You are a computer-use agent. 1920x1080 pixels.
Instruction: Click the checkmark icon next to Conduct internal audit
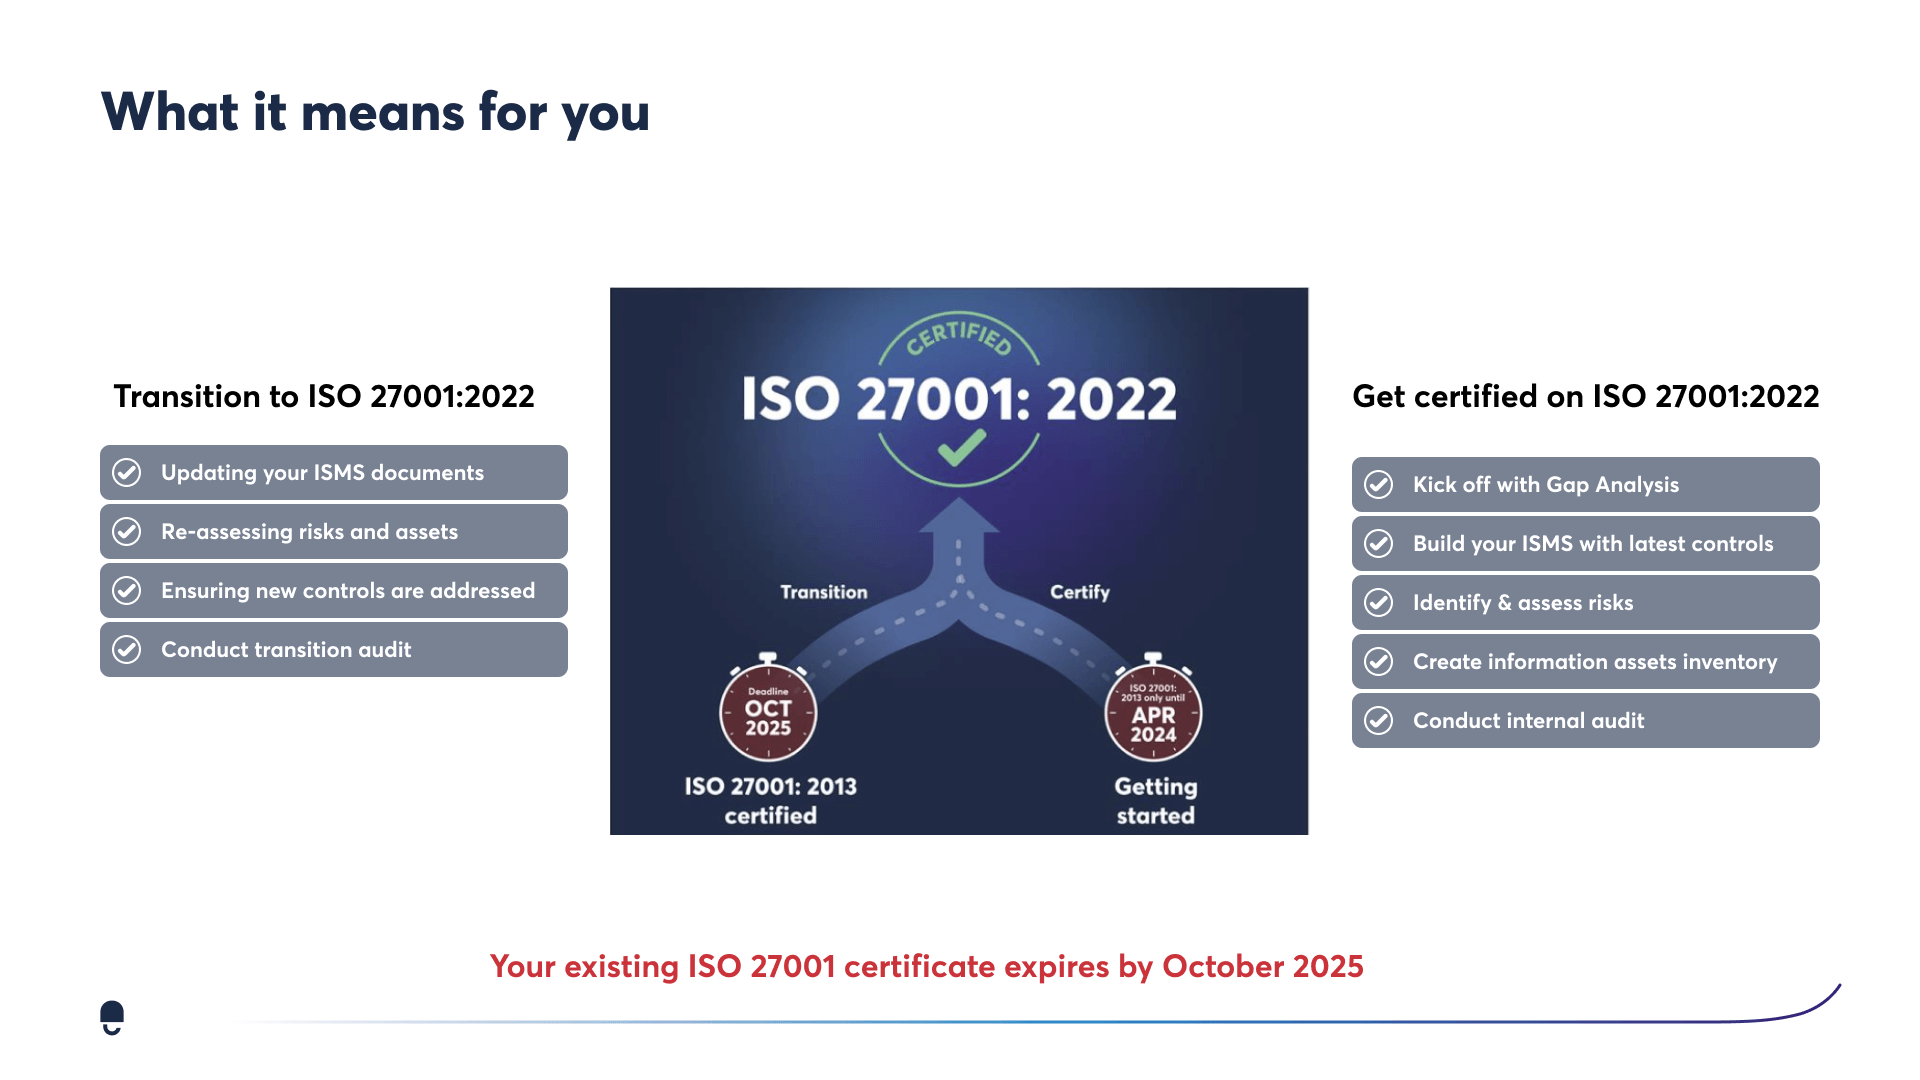click(x=1379, y=721)
